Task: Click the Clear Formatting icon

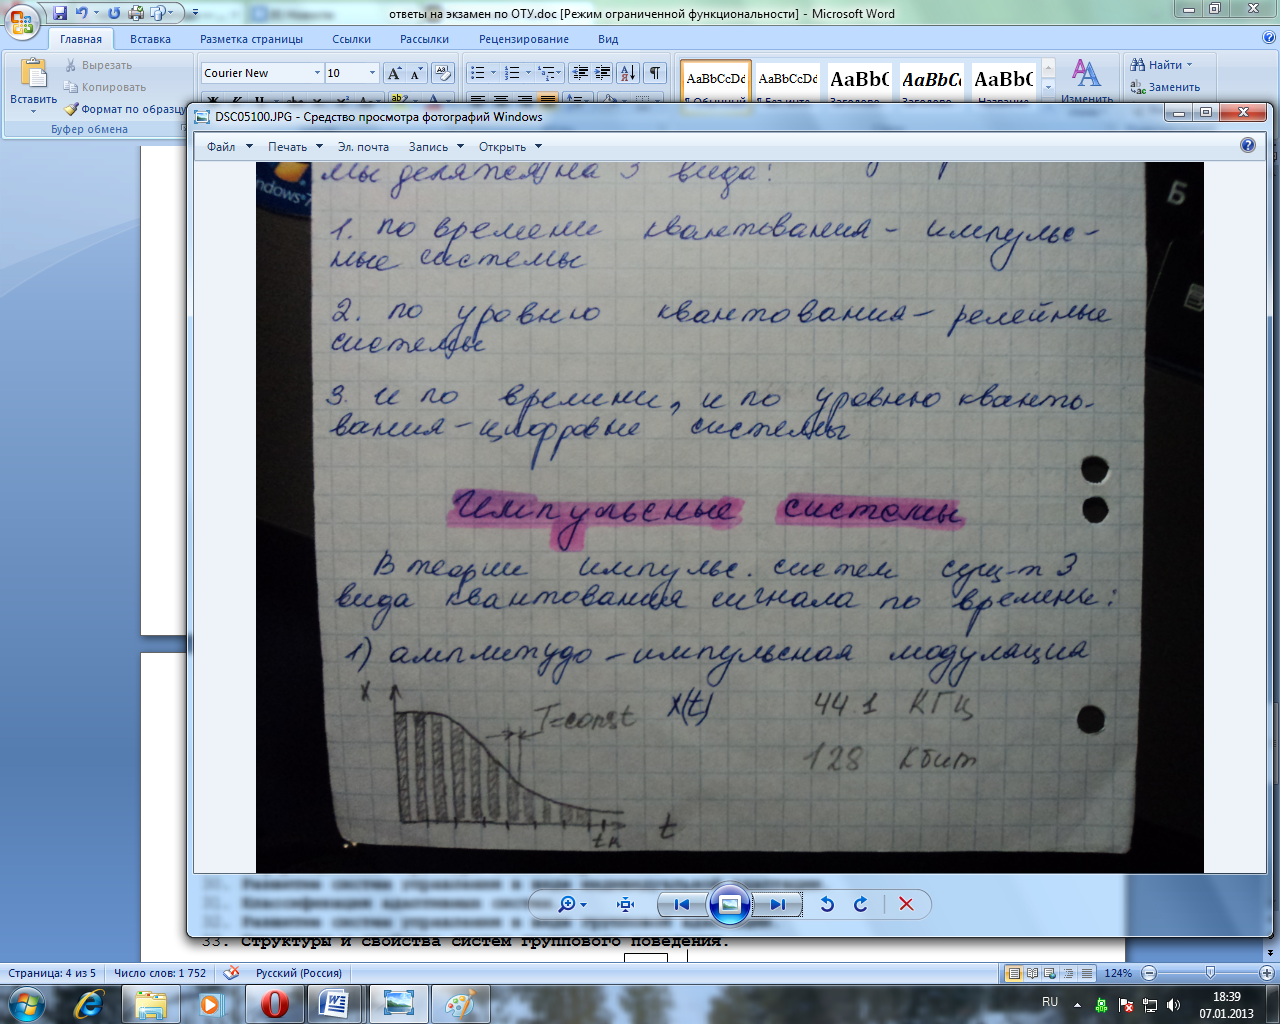Action: pyautogui.click(x=444, y=73)
